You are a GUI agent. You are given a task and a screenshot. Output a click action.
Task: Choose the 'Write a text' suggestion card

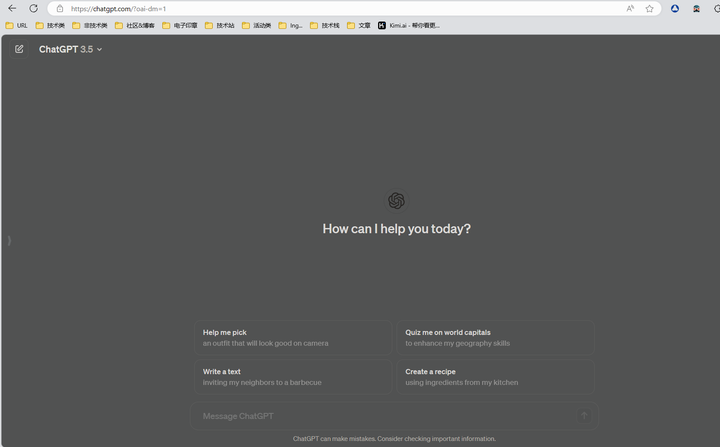pos(292,377)
